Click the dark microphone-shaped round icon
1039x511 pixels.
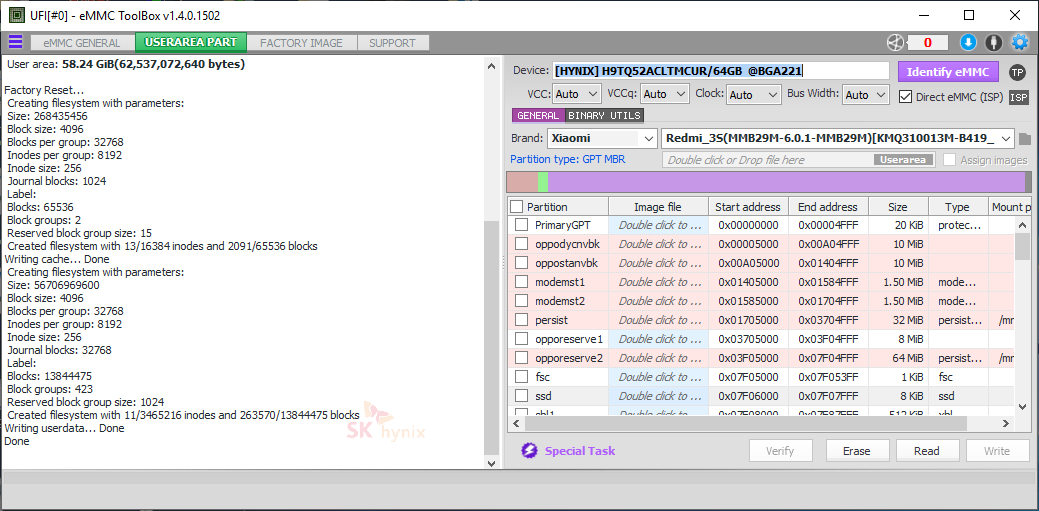[x=993, y=42]
